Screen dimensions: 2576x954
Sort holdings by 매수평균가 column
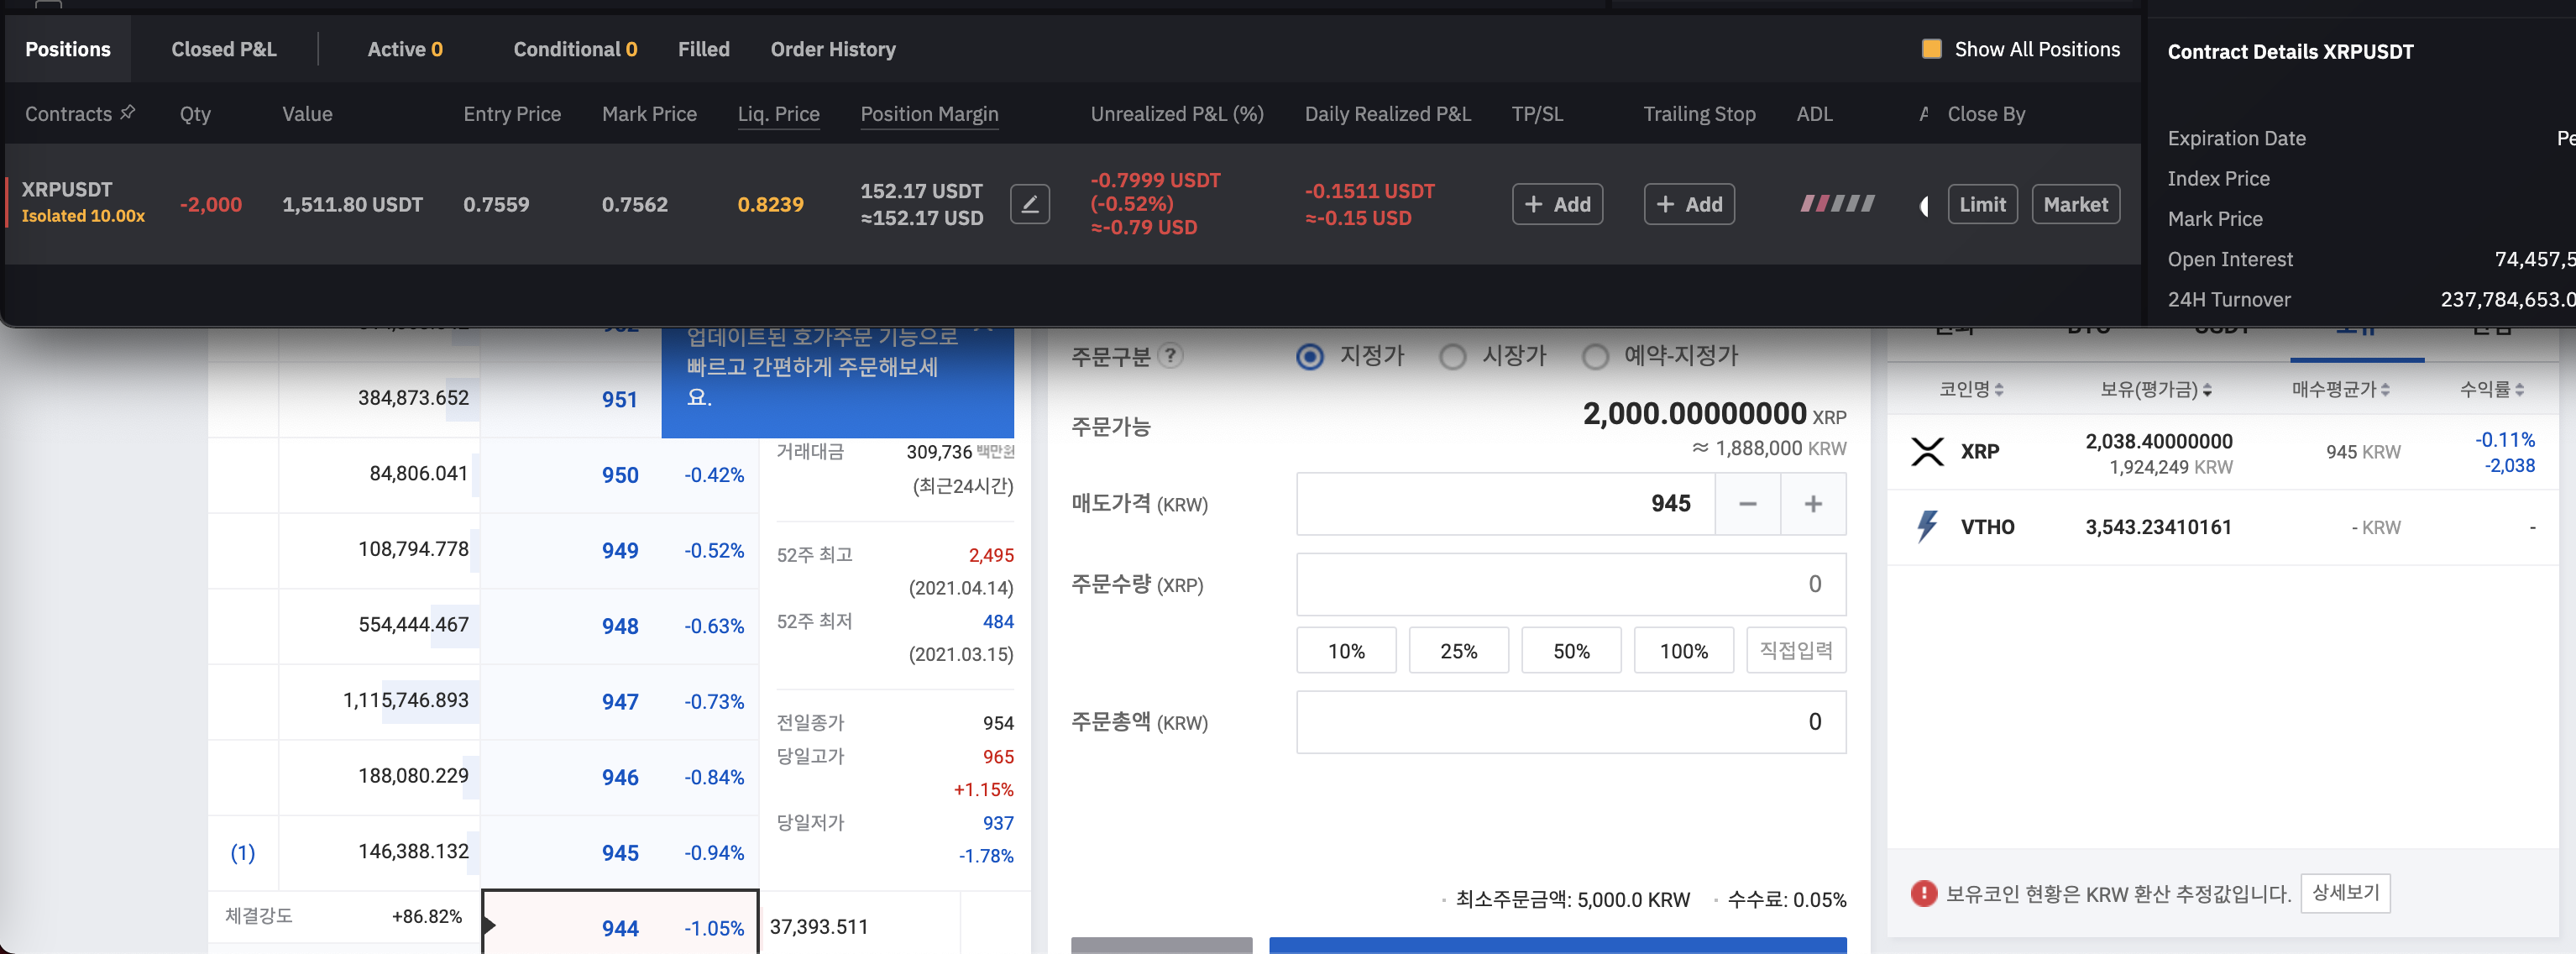pos(2340,389)
